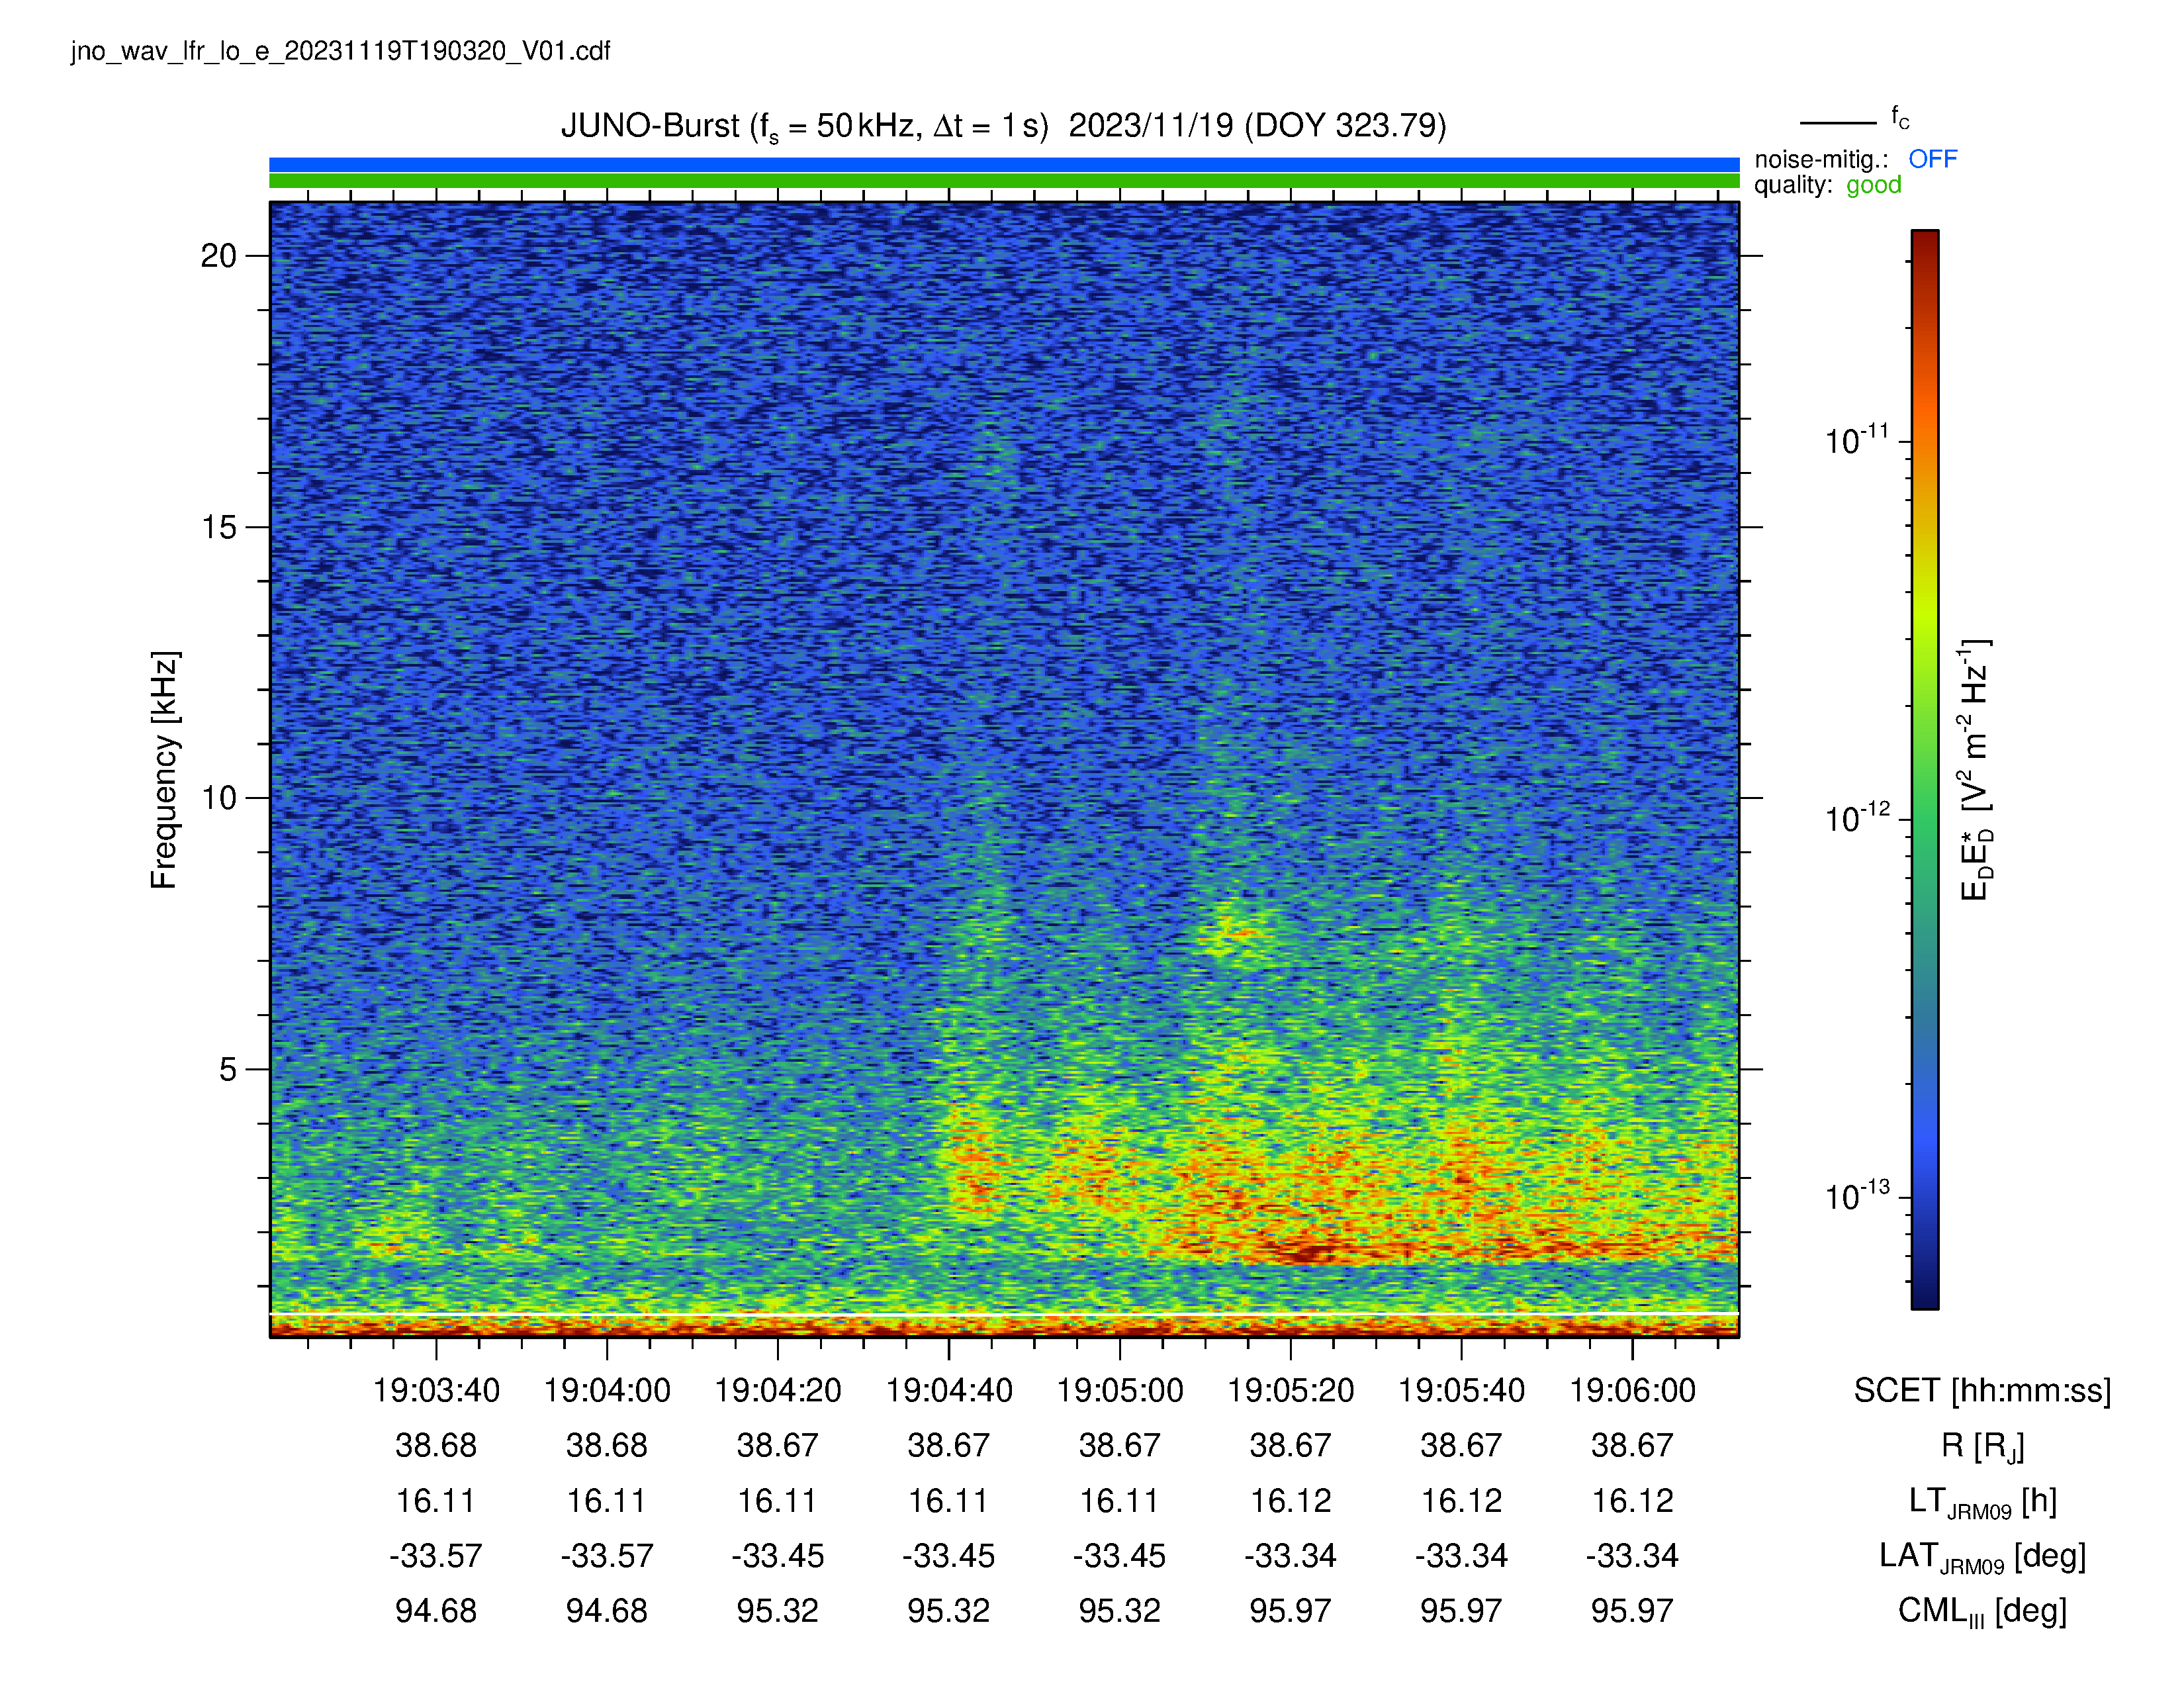Click the 19:06:00 time axis label
Screen dimensions: 2184x1688
1632,1390
